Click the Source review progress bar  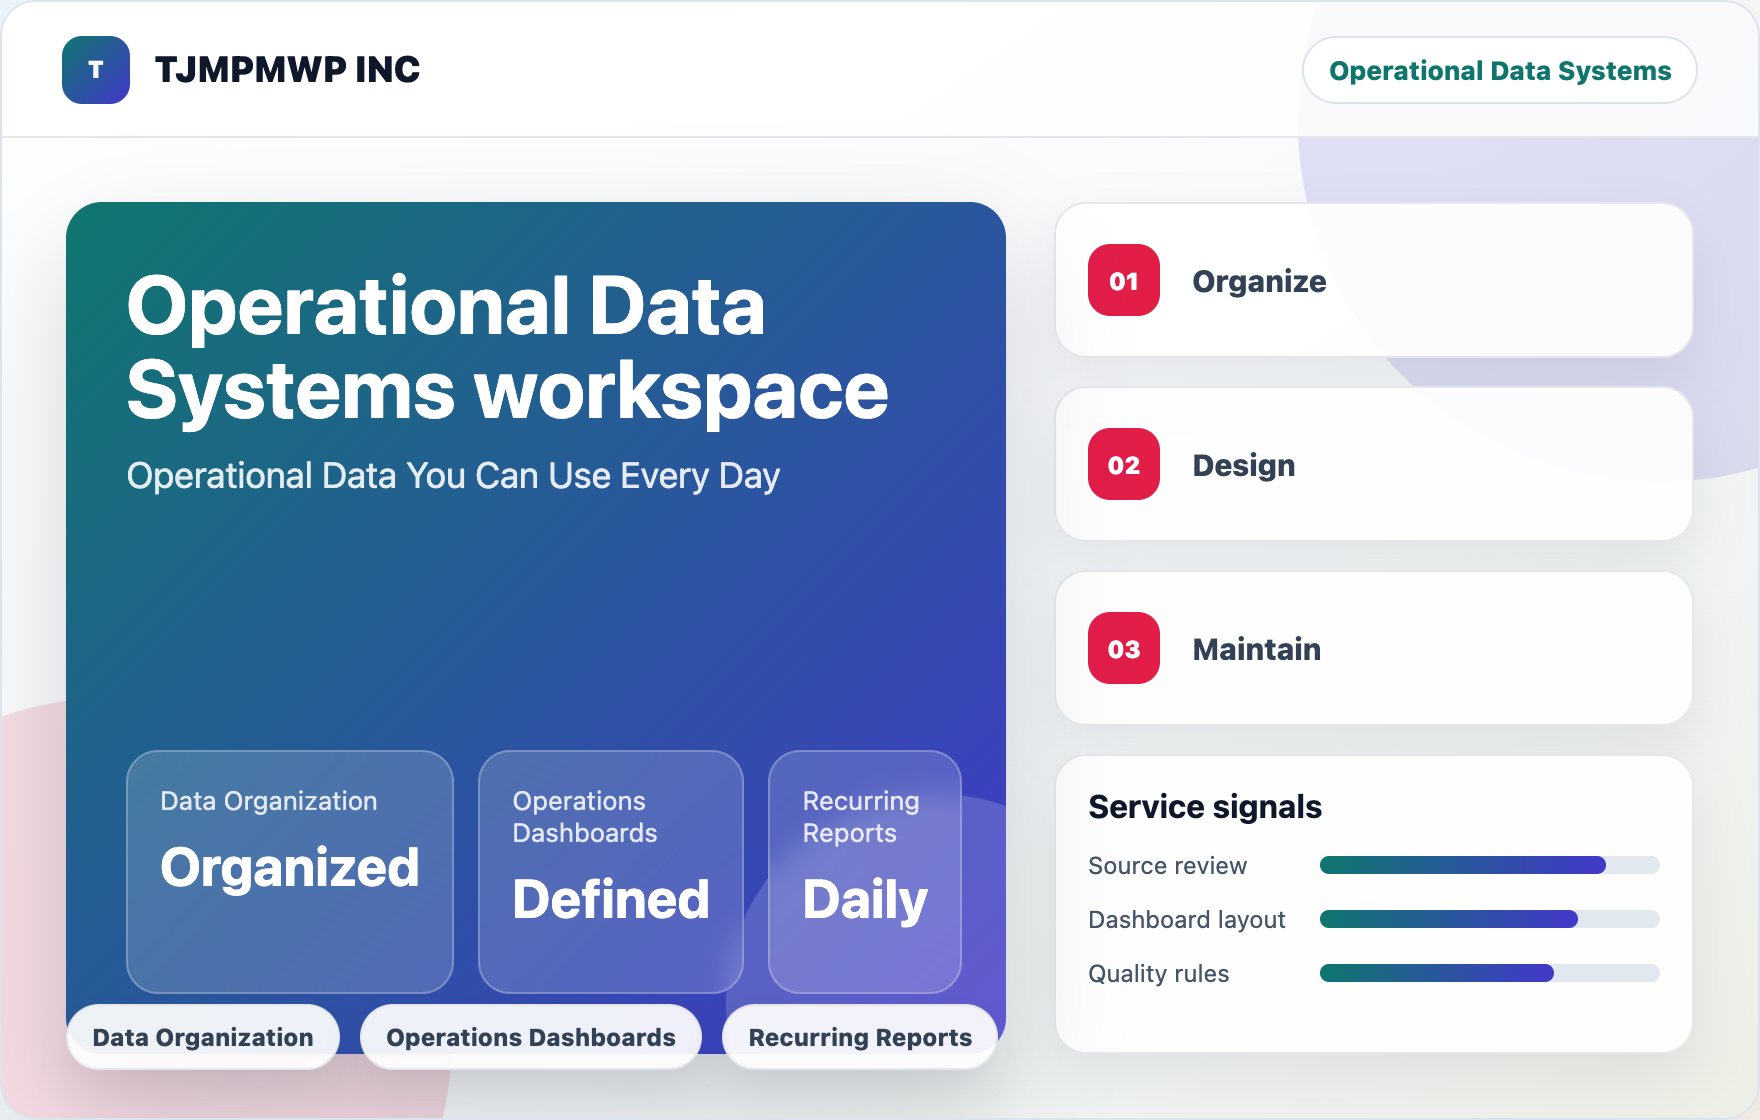(1489, 865)
